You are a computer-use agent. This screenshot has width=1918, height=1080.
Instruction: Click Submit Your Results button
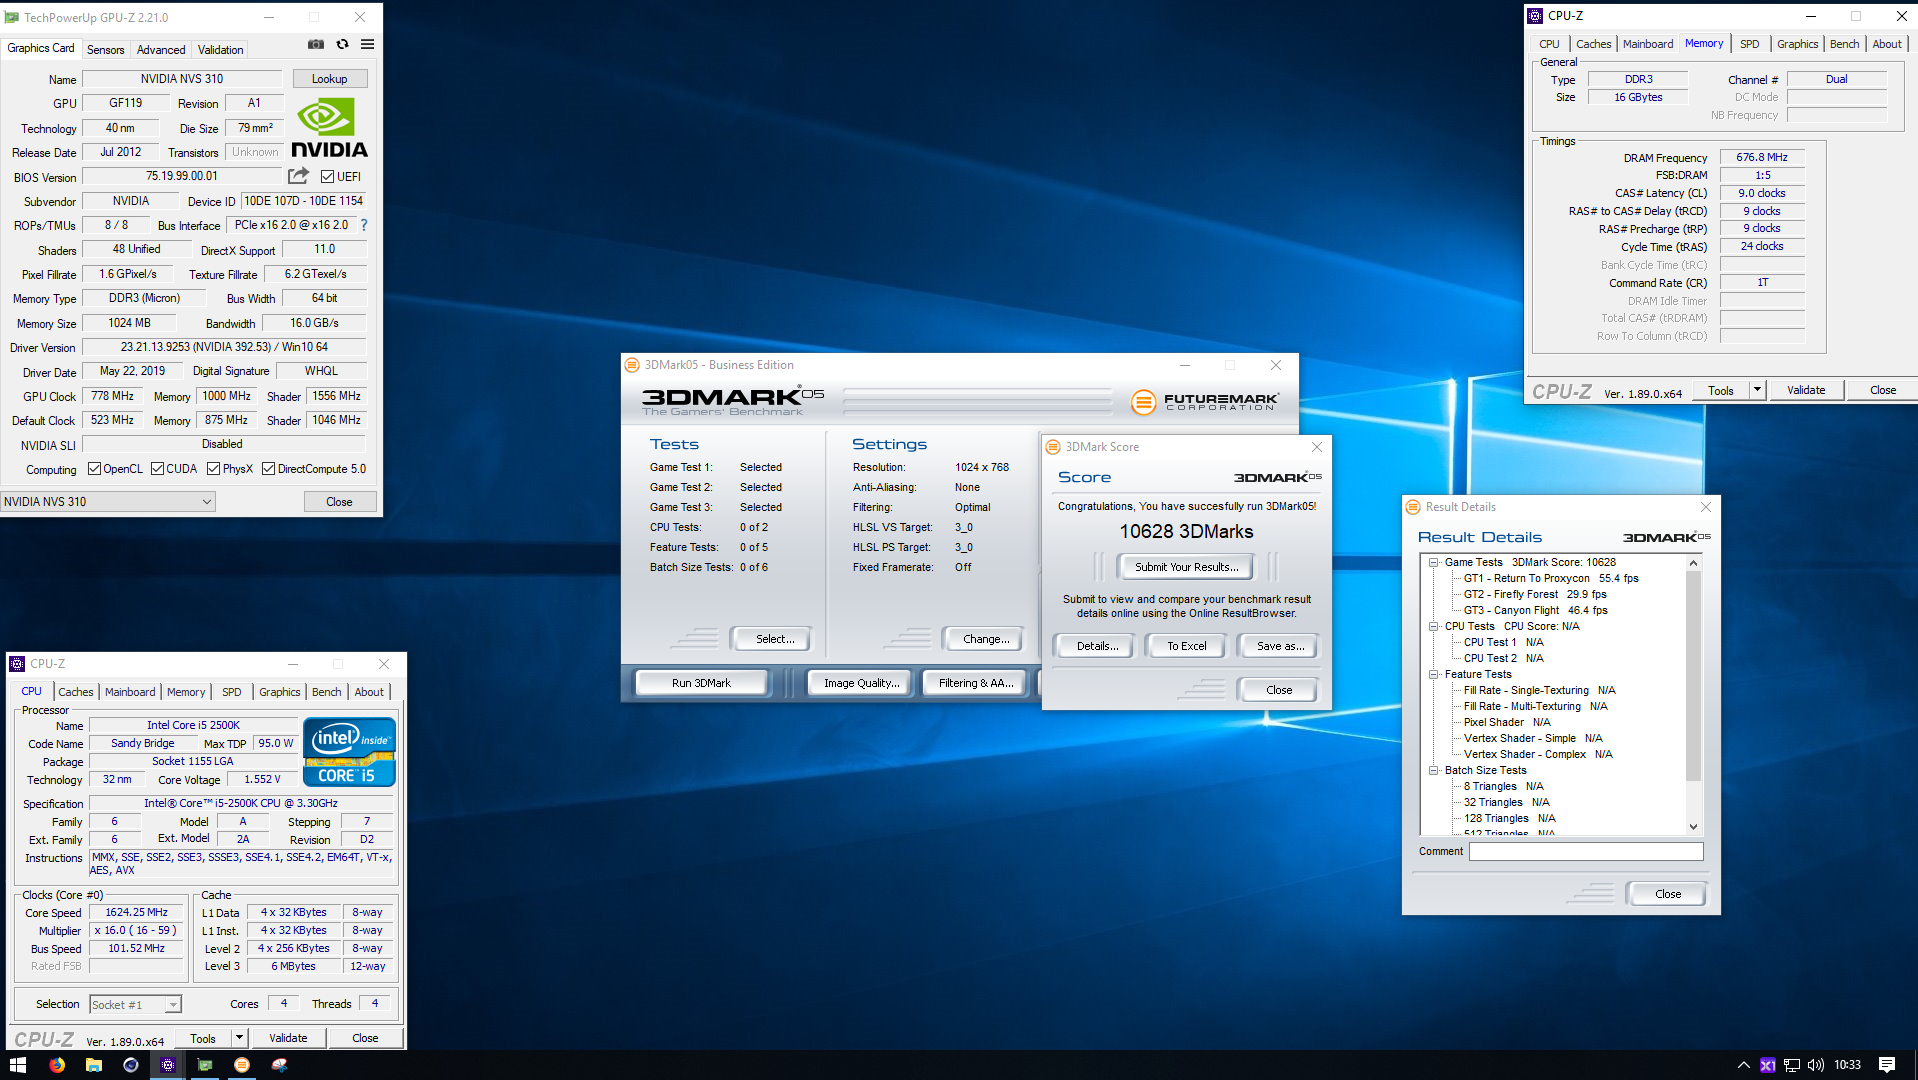1186,567
